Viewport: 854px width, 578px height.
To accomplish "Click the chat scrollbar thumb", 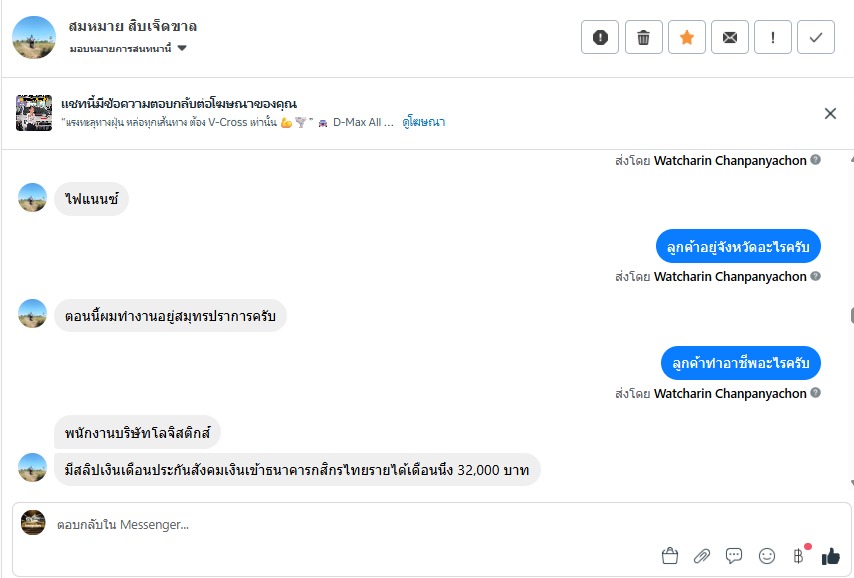I will tap(851, 316).
